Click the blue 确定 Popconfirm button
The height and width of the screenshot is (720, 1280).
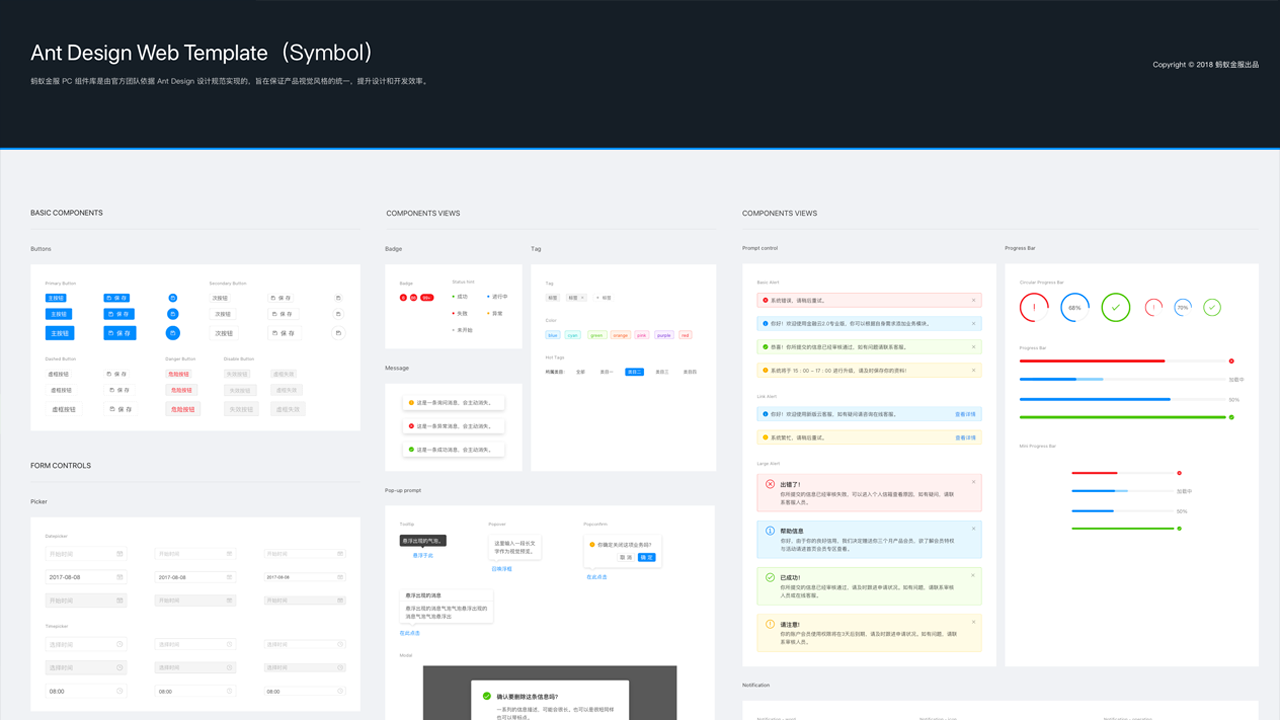[x=647, y=557]
